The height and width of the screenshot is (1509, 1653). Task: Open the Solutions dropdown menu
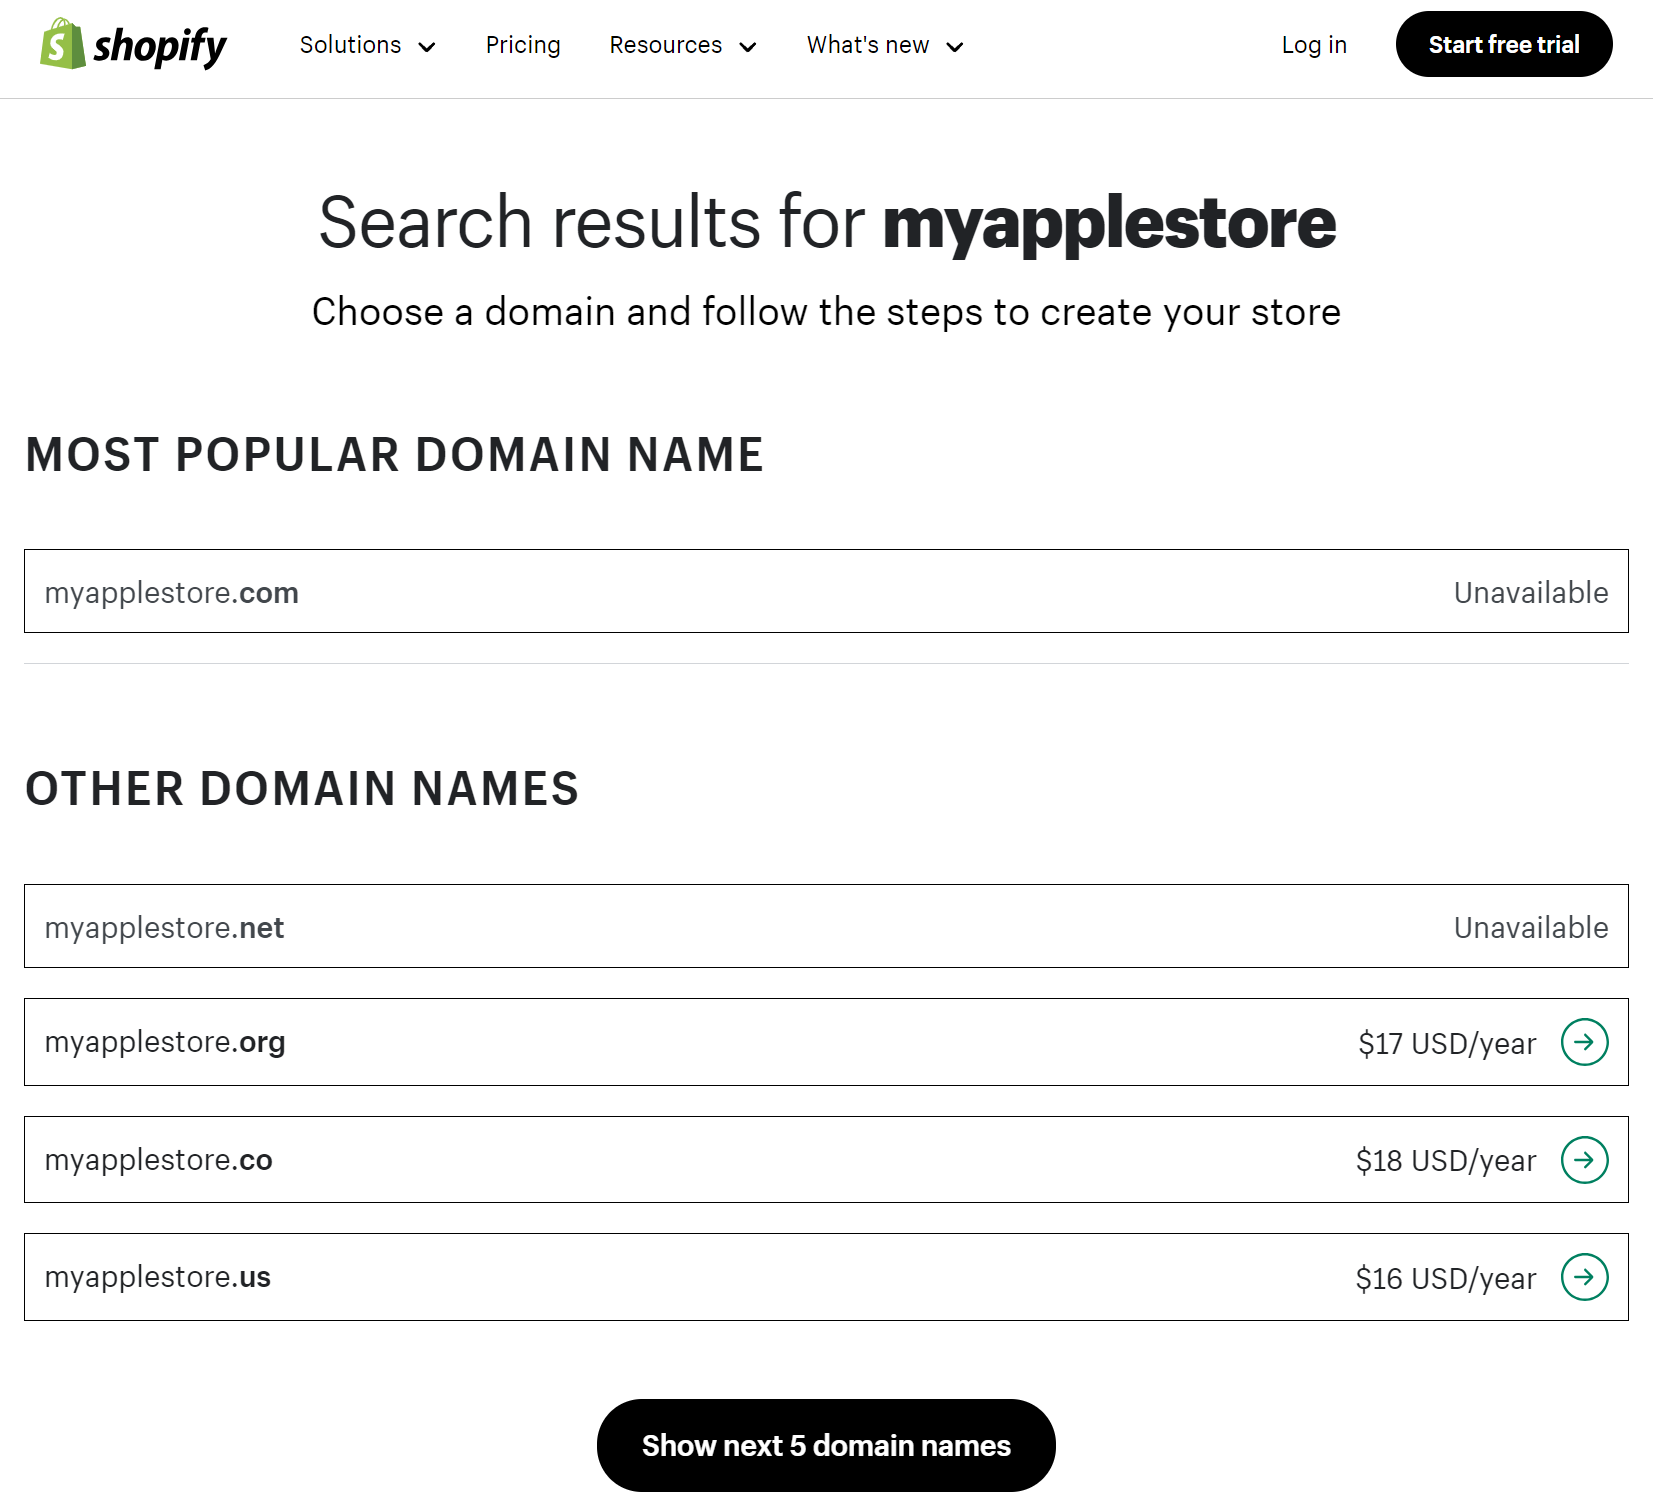(x=351, y=45)
